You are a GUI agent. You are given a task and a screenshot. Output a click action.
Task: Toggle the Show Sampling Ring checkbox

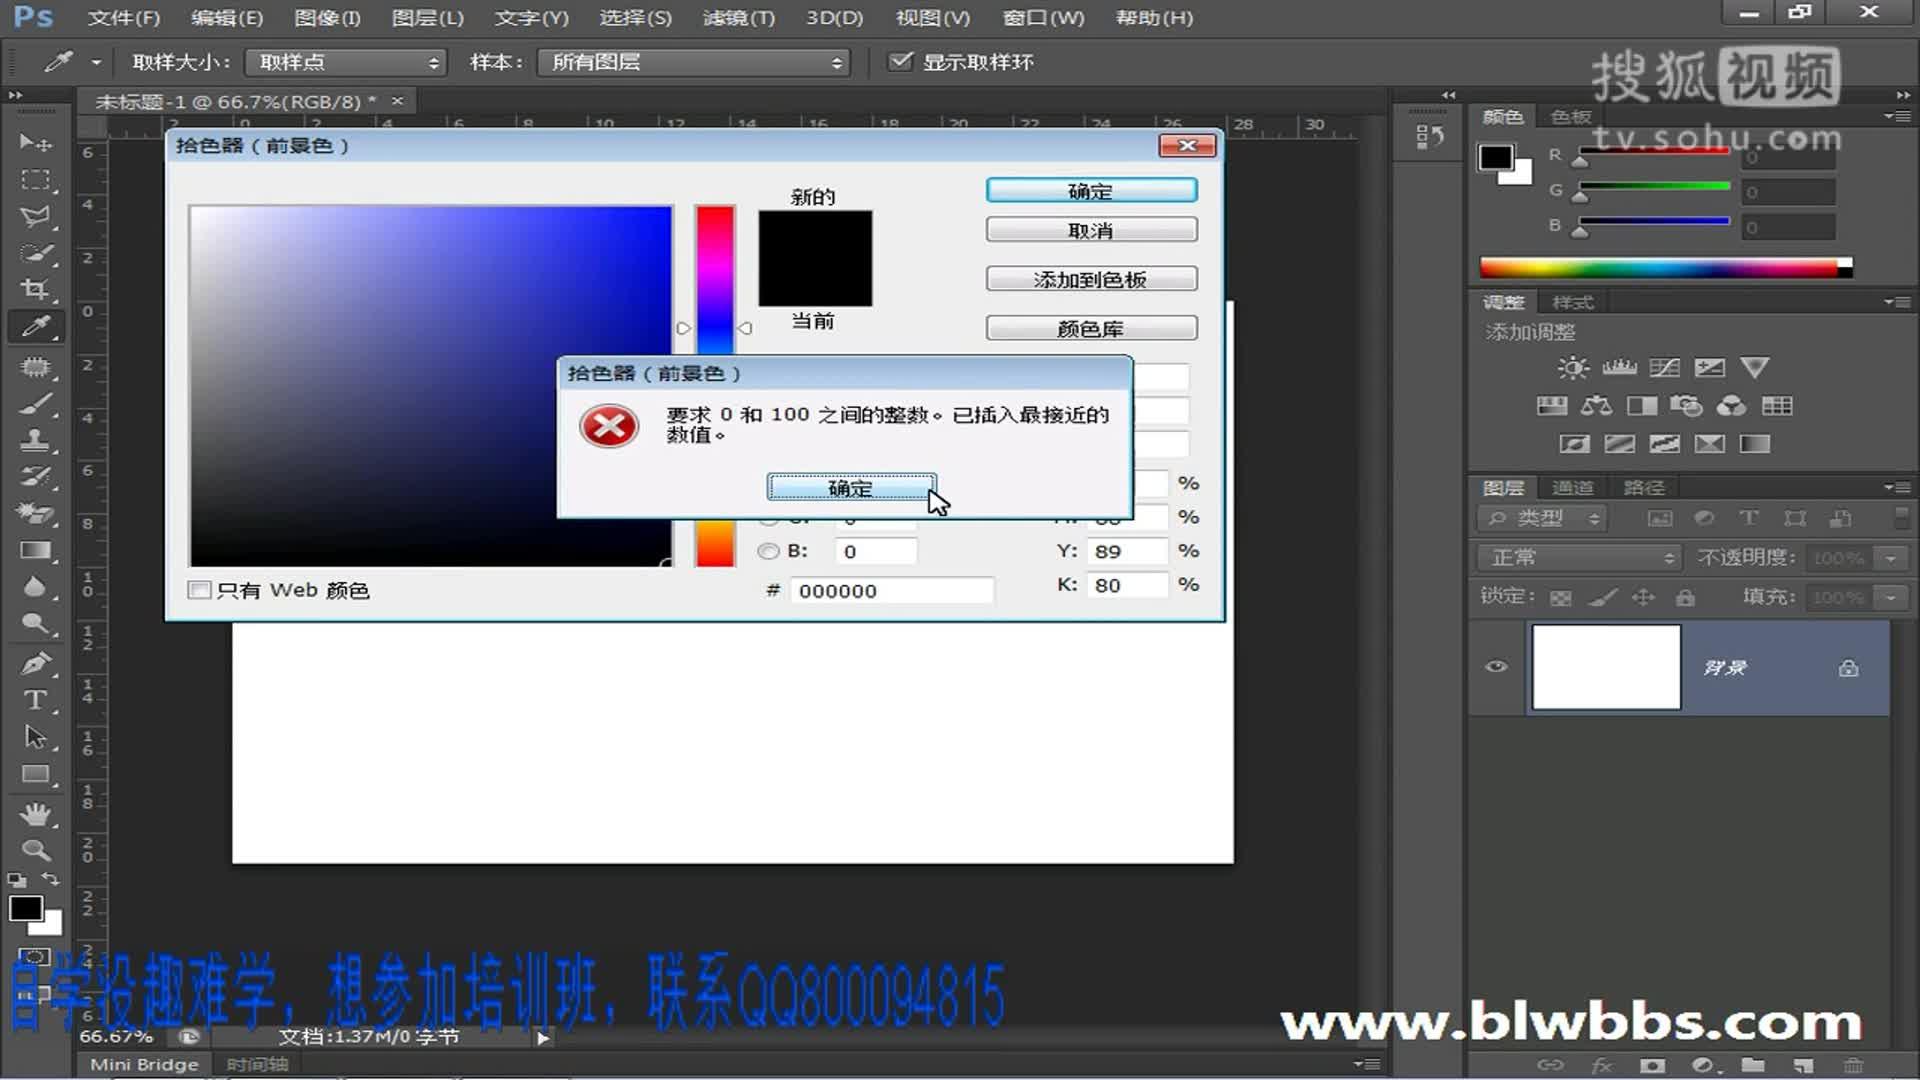[901, 62]
